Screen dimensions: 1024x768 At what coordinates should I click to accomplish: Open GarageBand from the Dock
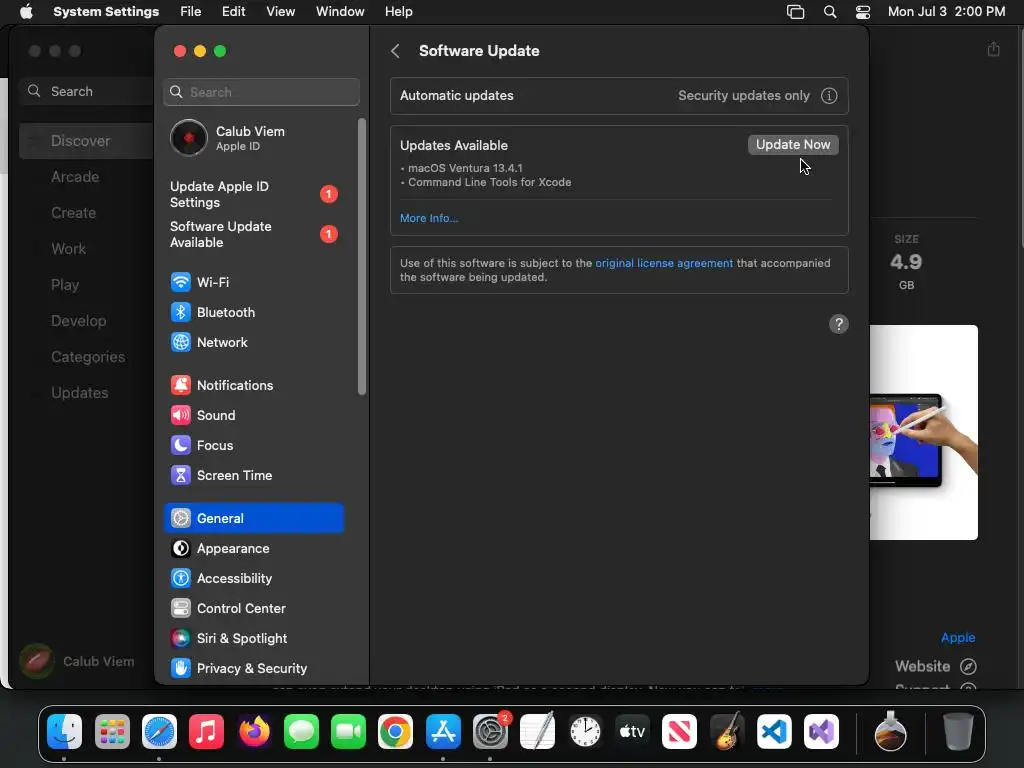727,731
